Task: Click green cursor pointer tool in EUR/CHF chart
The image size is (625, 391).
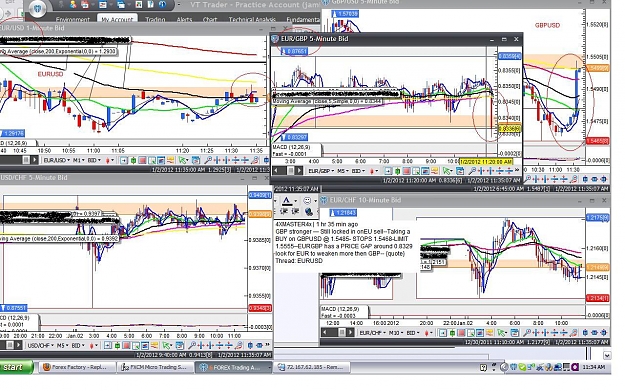Action: pos(502,333)
